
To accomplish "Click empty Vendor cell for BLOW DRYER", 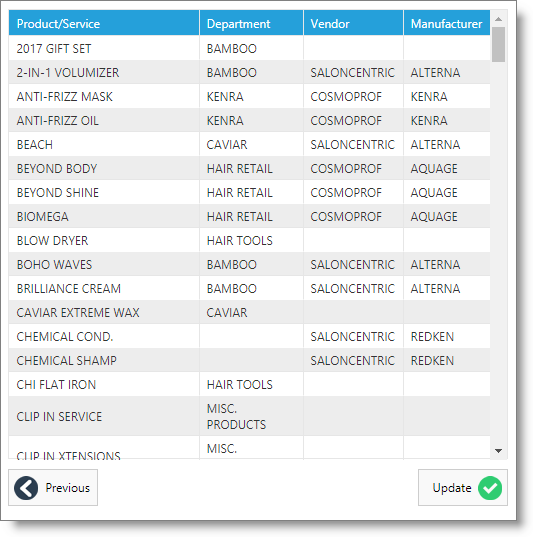I will [353, 240].
